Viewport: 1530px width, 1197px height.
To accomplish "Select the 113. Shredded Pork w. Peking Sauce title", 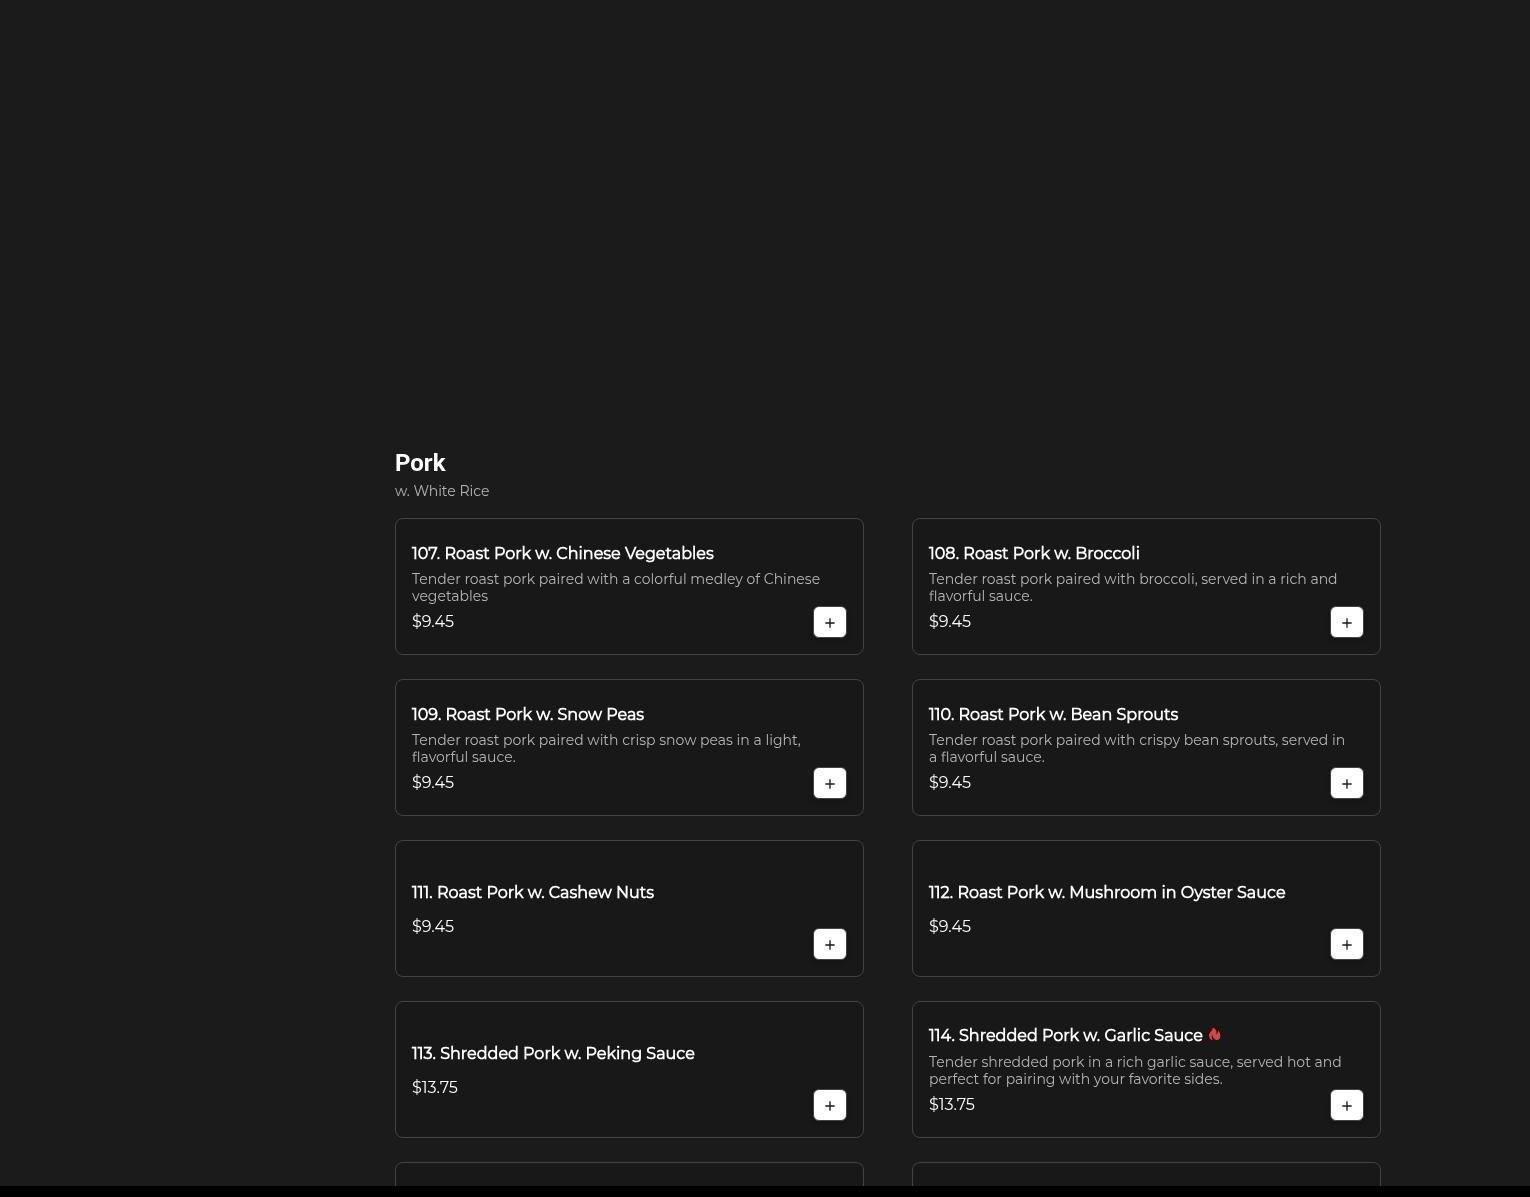I will pos(553,1054).
